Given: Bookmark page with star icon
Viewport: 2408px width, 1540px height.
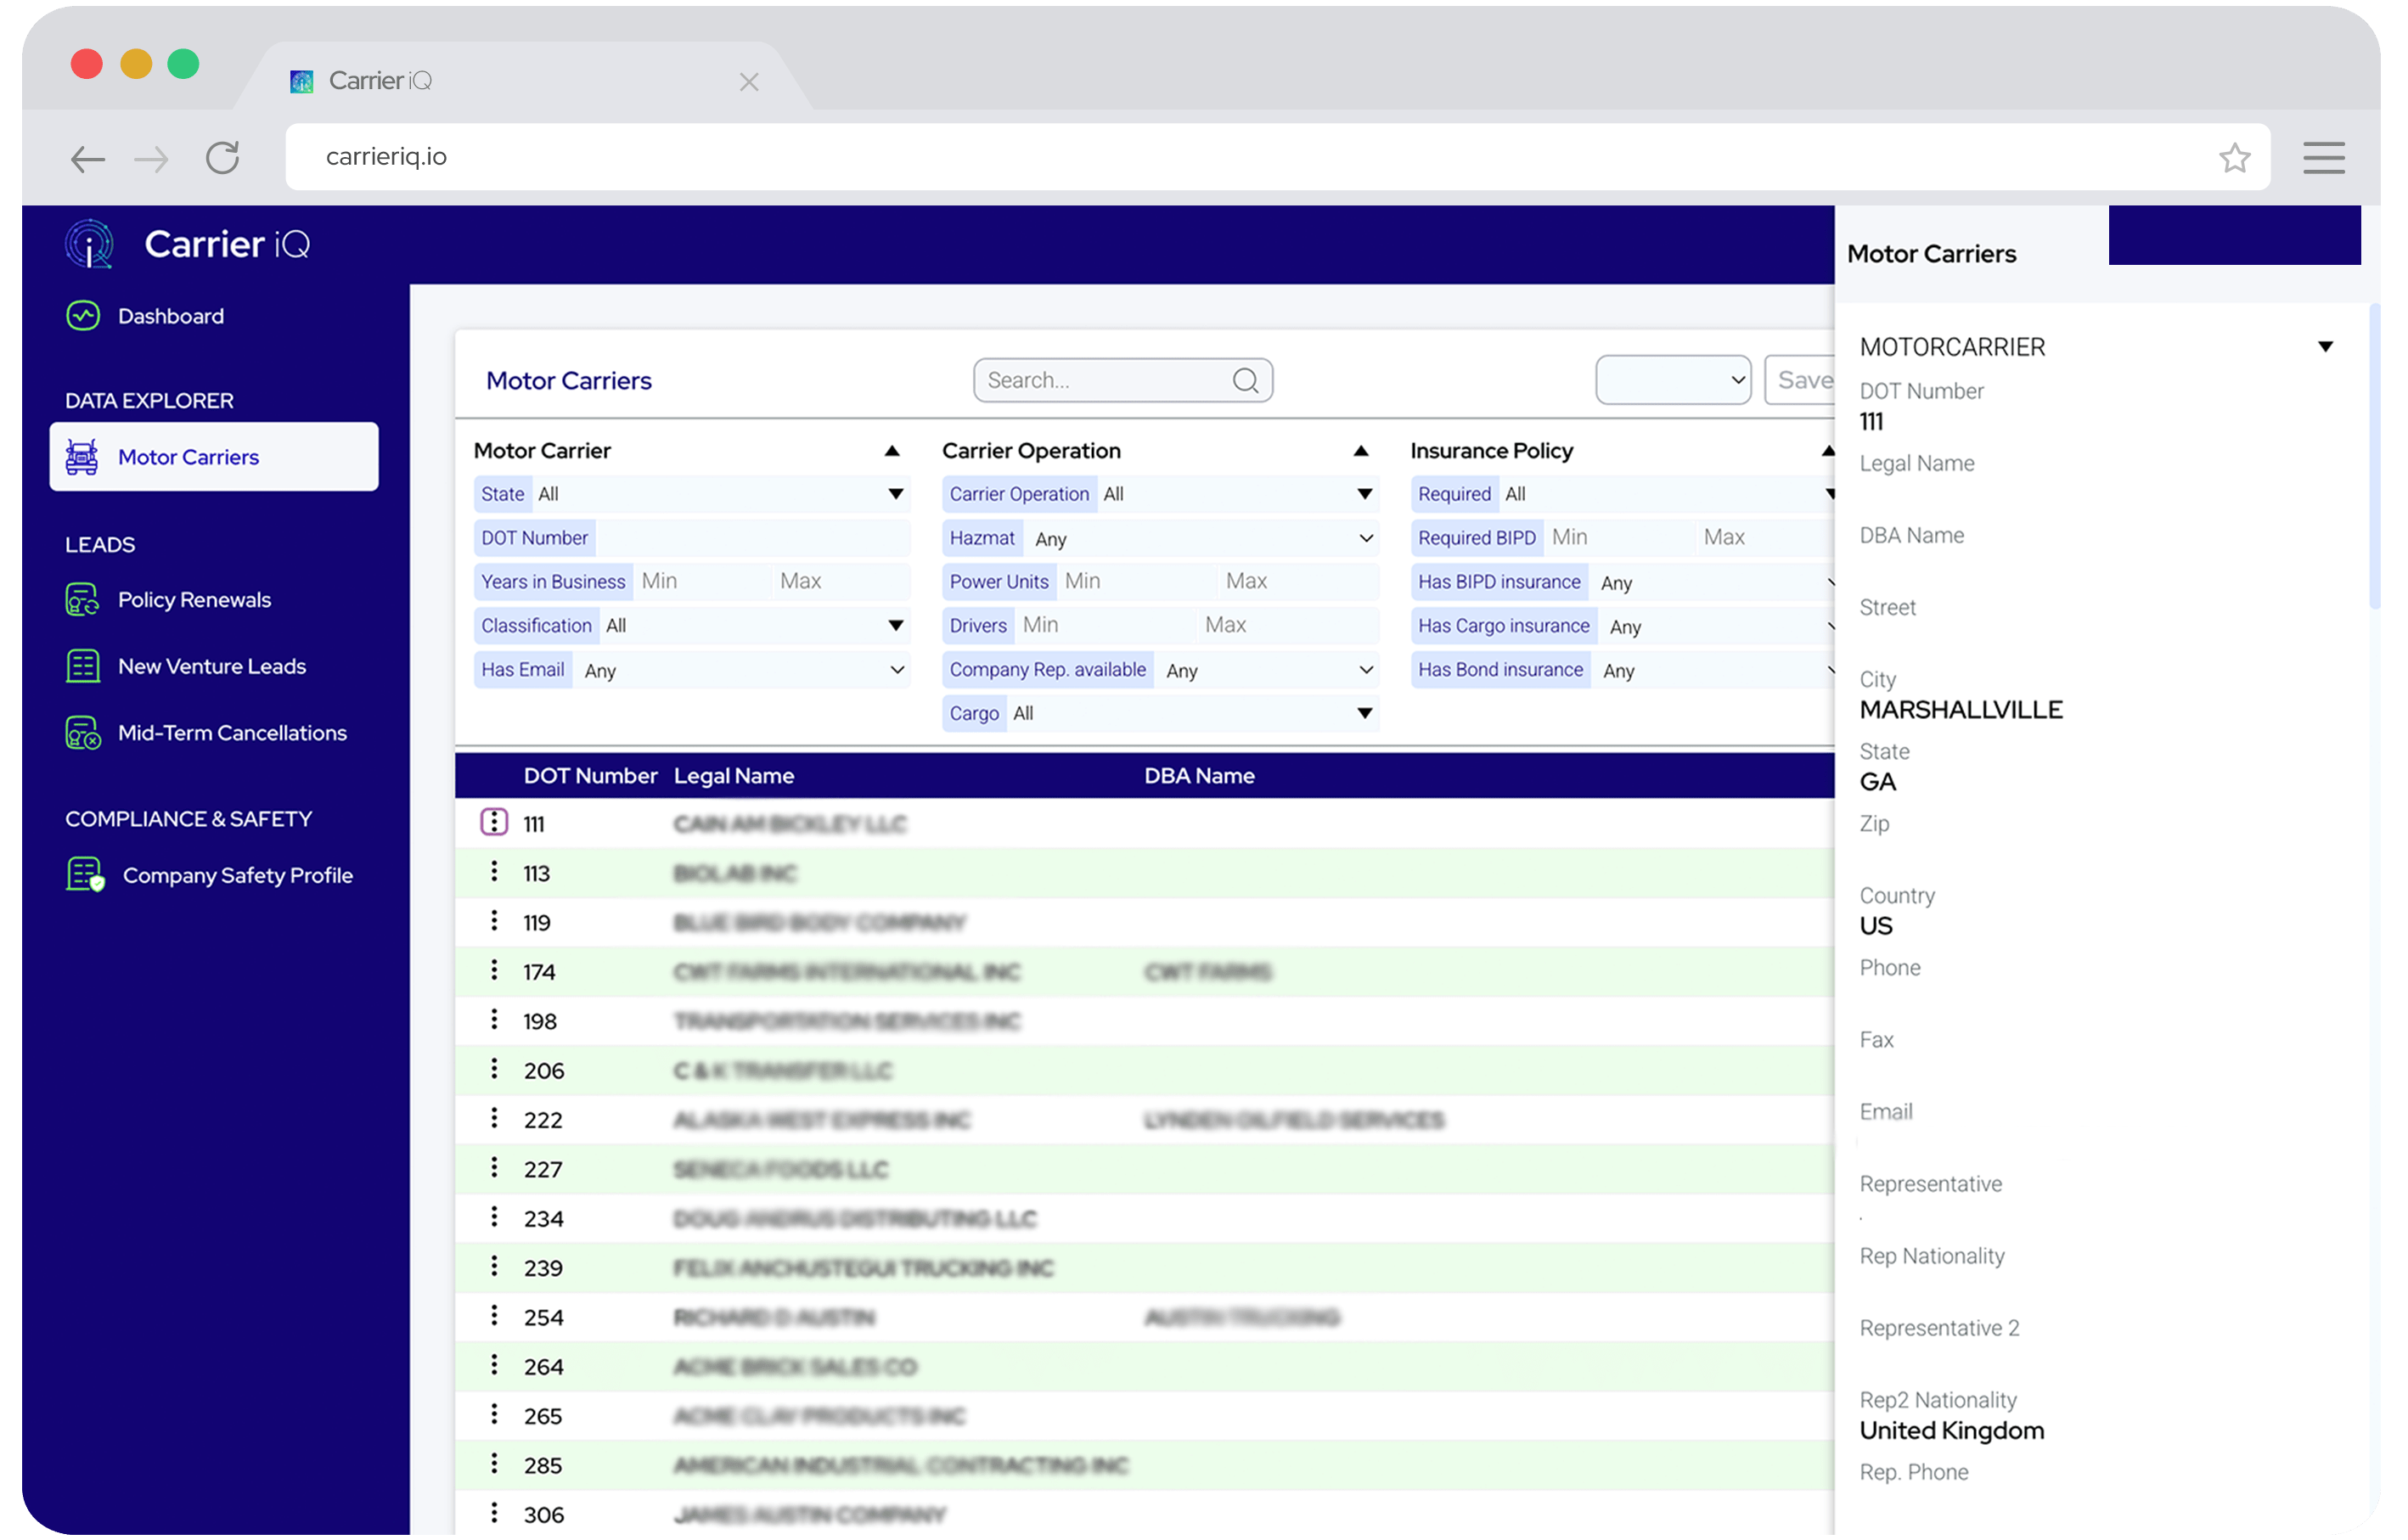Looking at the screenshot, I should tap(2234, 157).
